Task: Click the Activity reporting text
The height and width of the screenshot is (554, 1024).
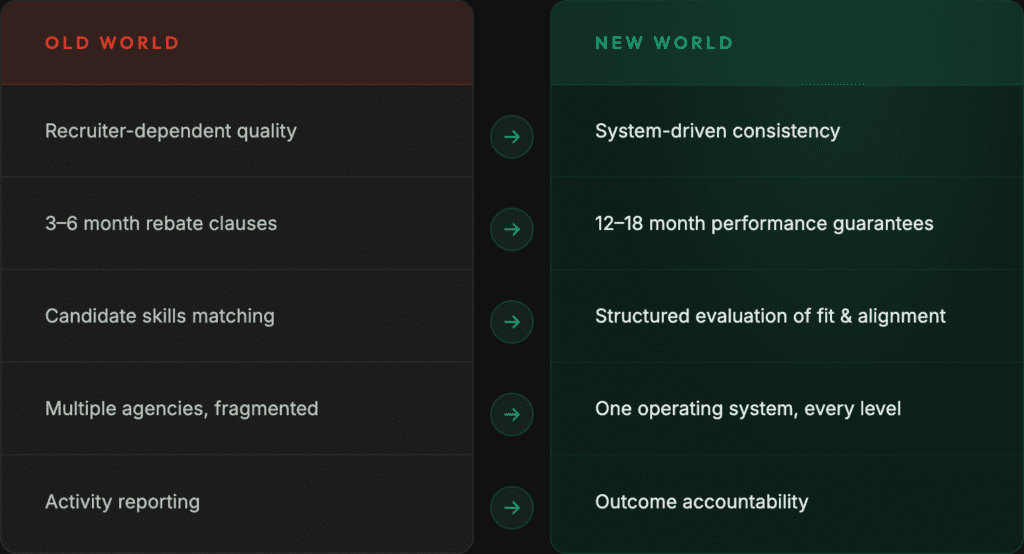Action: click(122, 501)
